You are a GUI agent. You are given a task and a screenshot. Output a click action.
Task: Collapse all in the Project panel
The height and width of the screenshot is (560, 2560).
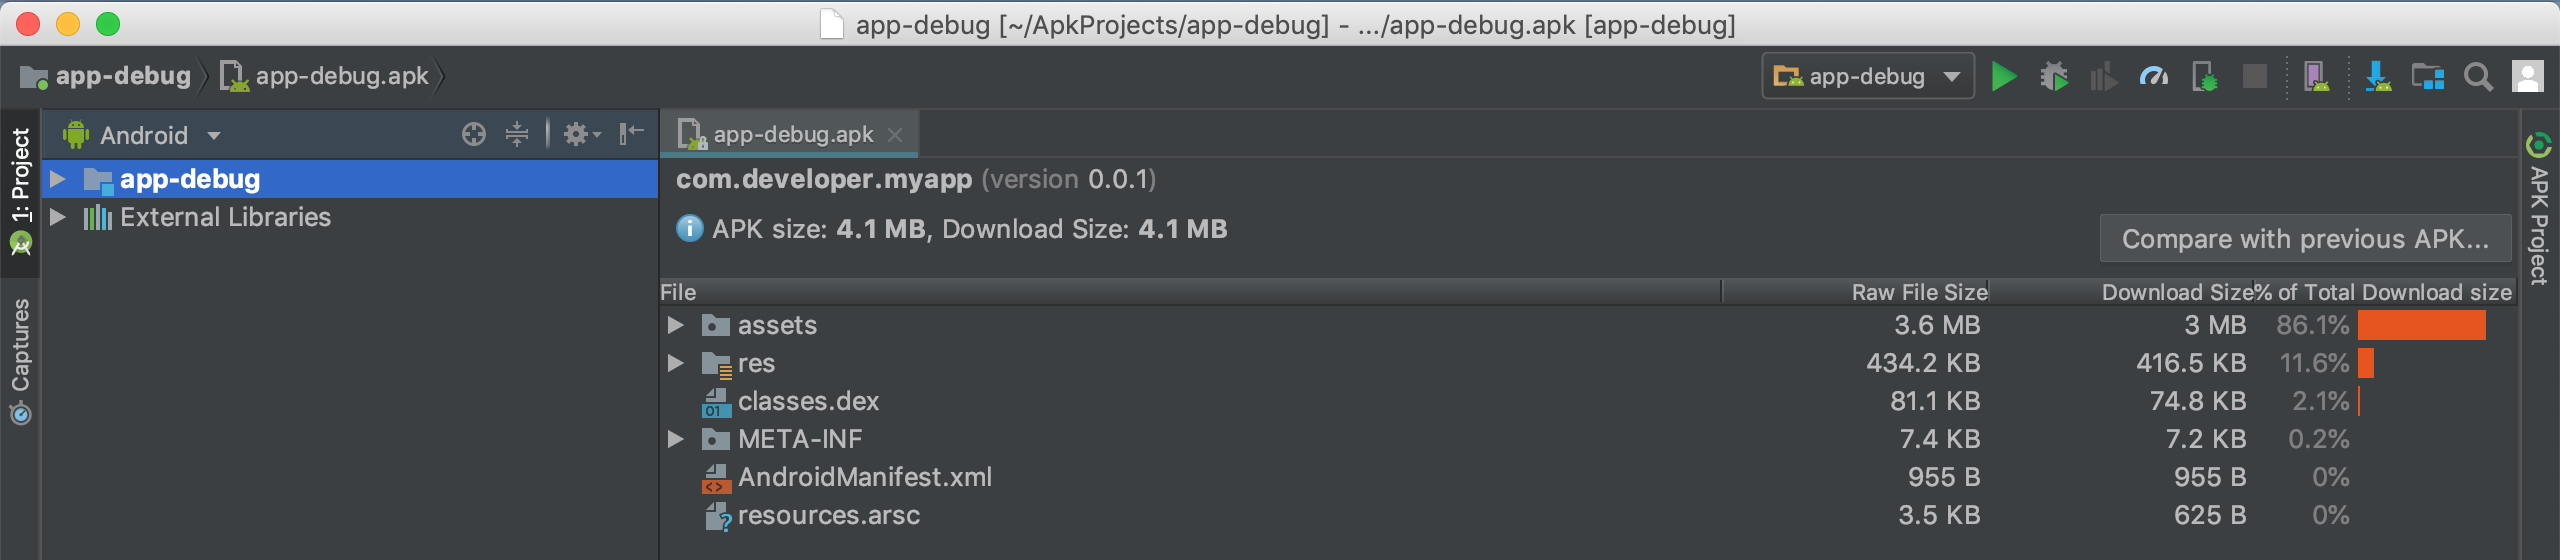[x=517, y=134]
